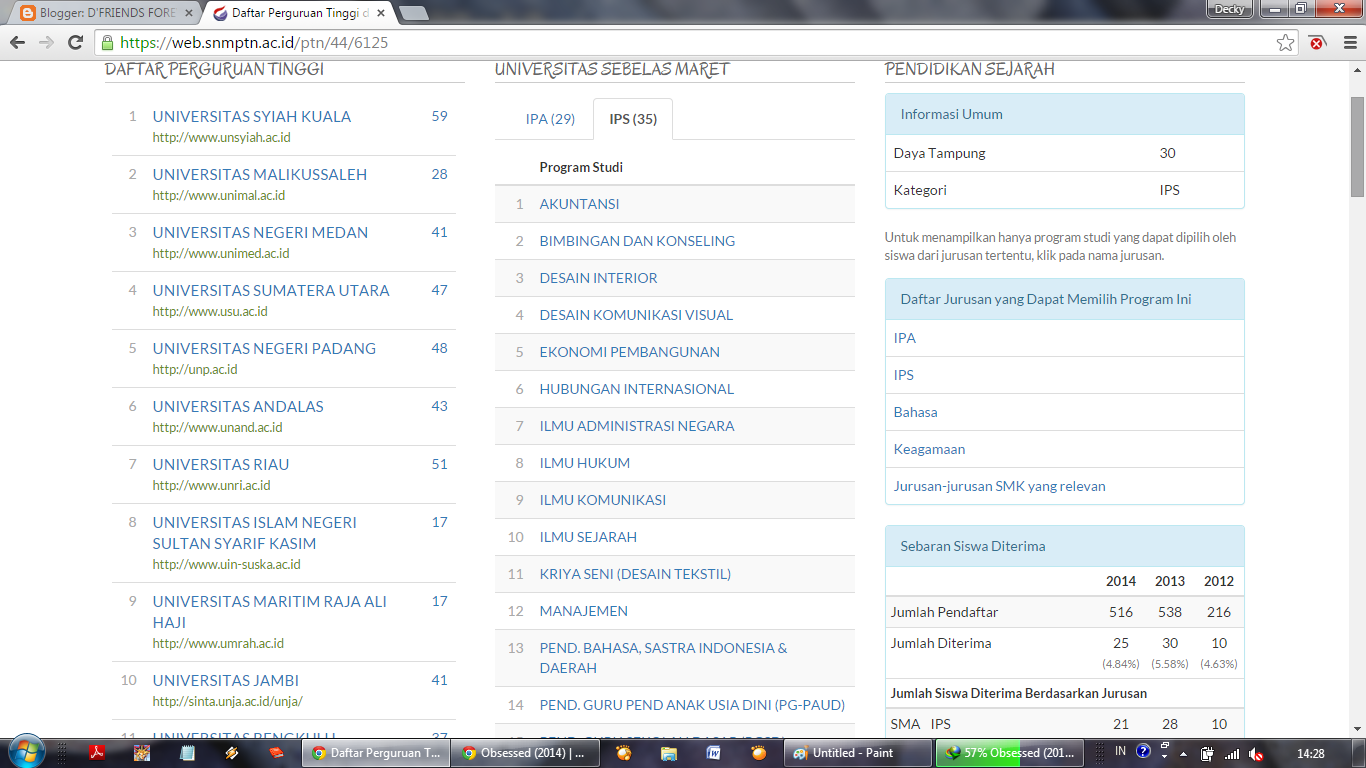Select DESAIN INTERIOR program

599,278
